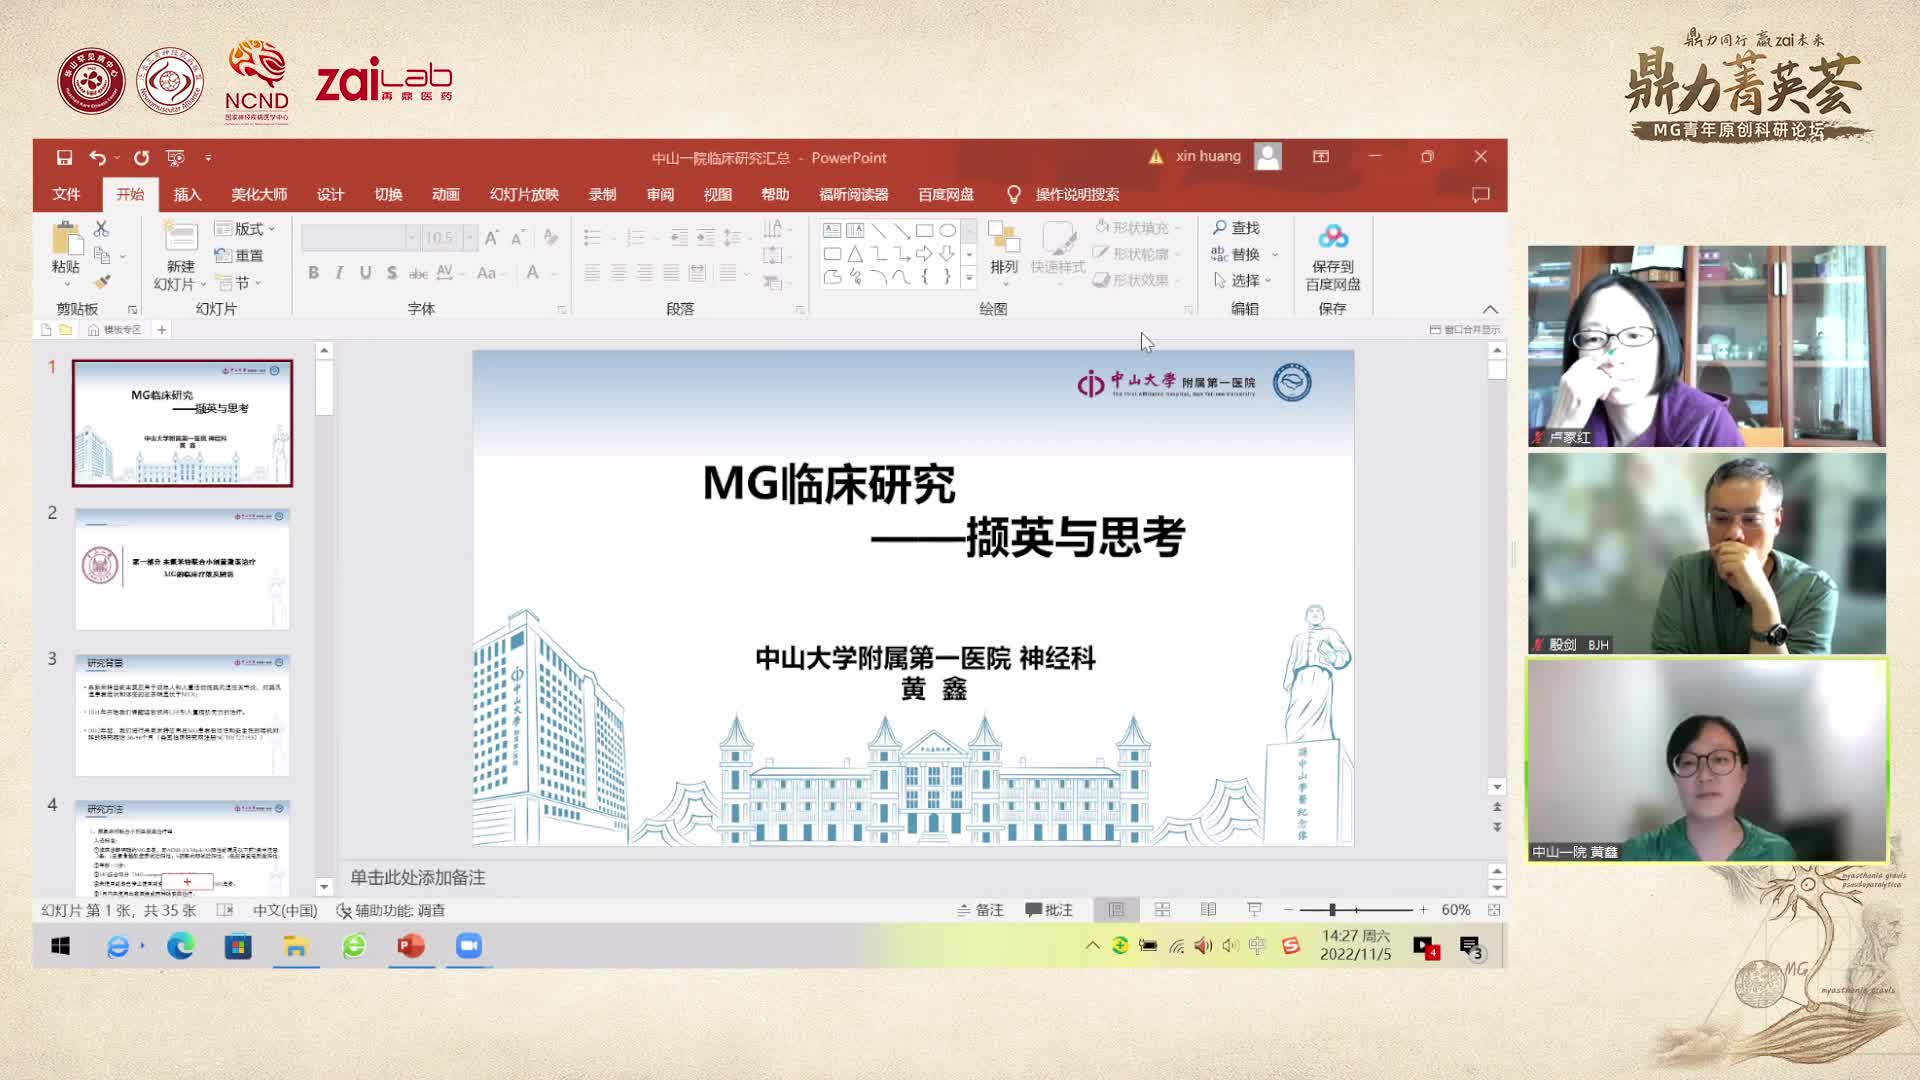
Task: Click the Save icon in quick access toolbar
Action: (64, 157)
